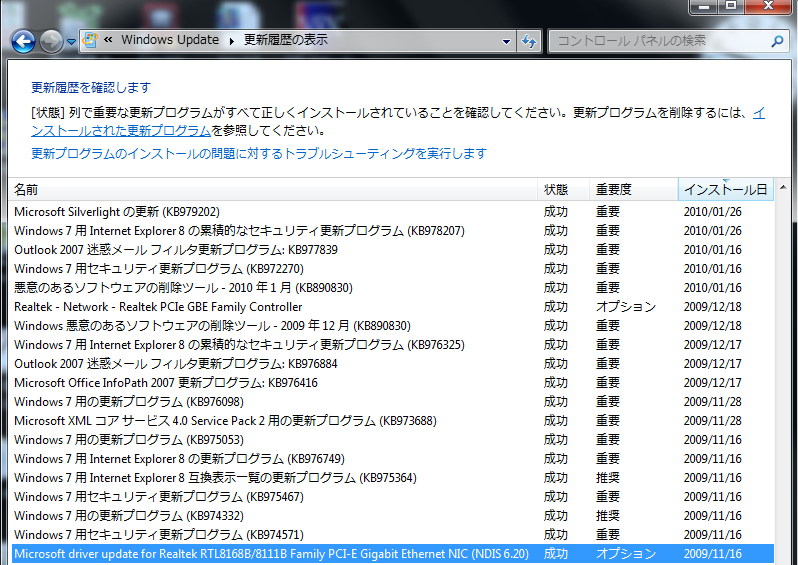Image resolution: width=798 pixels, height=565 pixels.
Task: Select Internet Explorer 8 update KB978207 row
Action: (392, 231)
